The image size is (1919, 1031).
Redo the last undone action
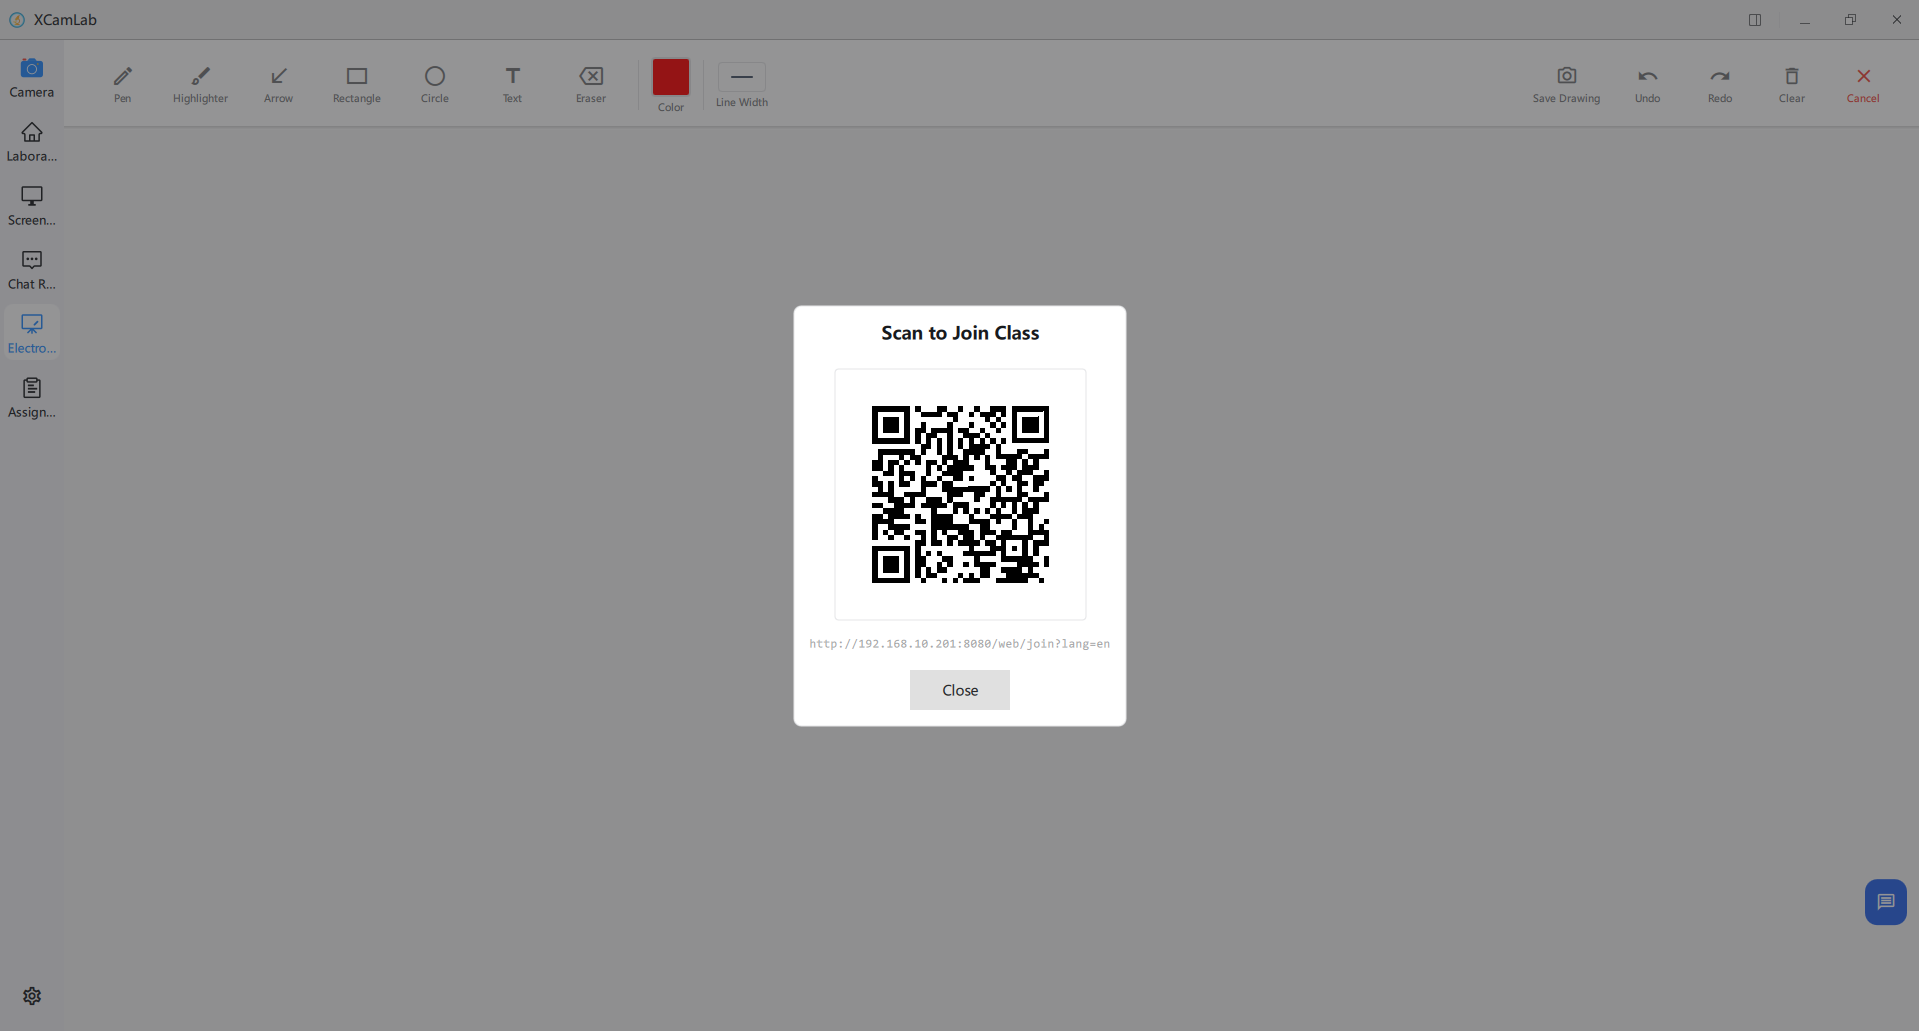(1719, 84)
